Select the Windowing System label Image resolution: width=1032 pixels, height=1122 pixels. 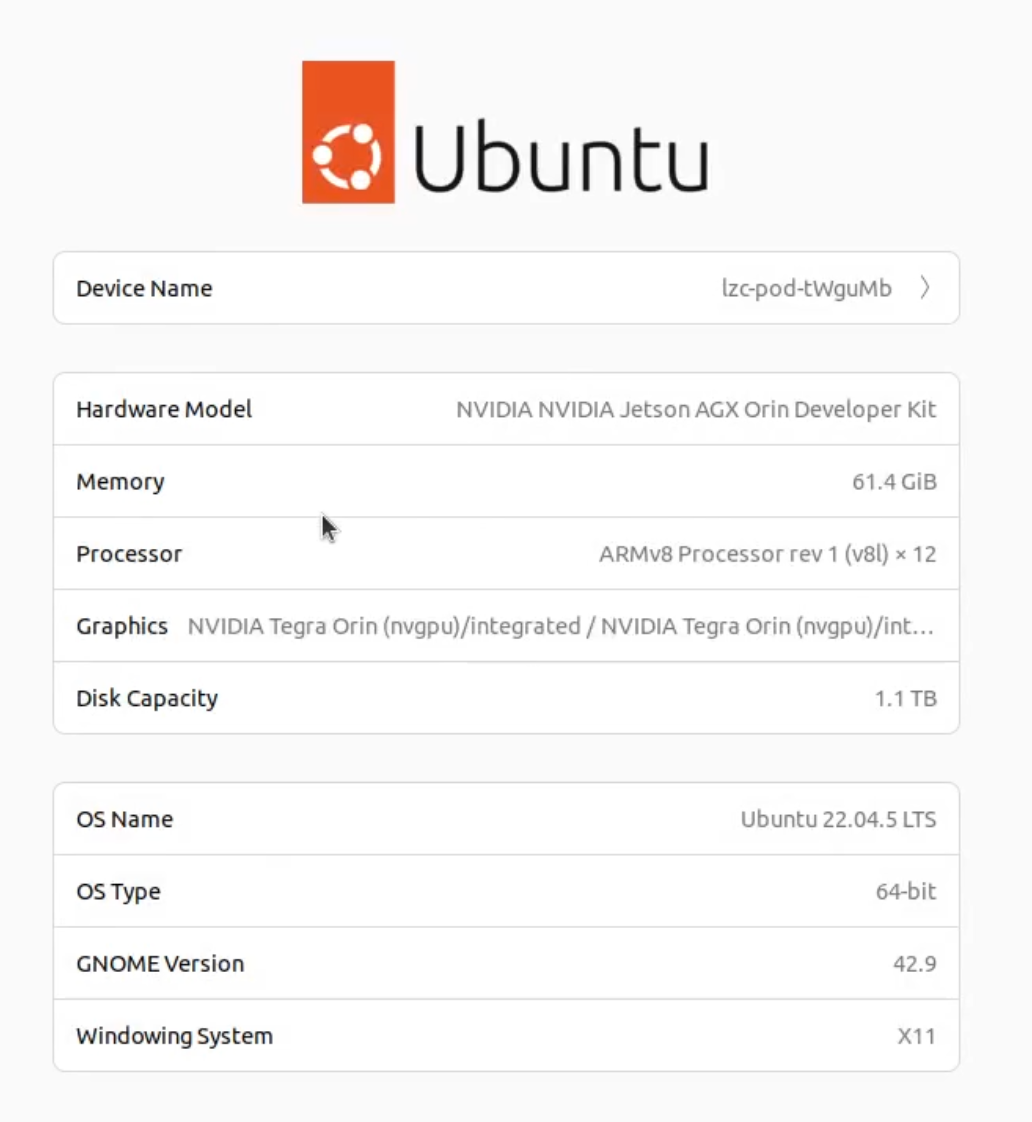click(175, 1036)
